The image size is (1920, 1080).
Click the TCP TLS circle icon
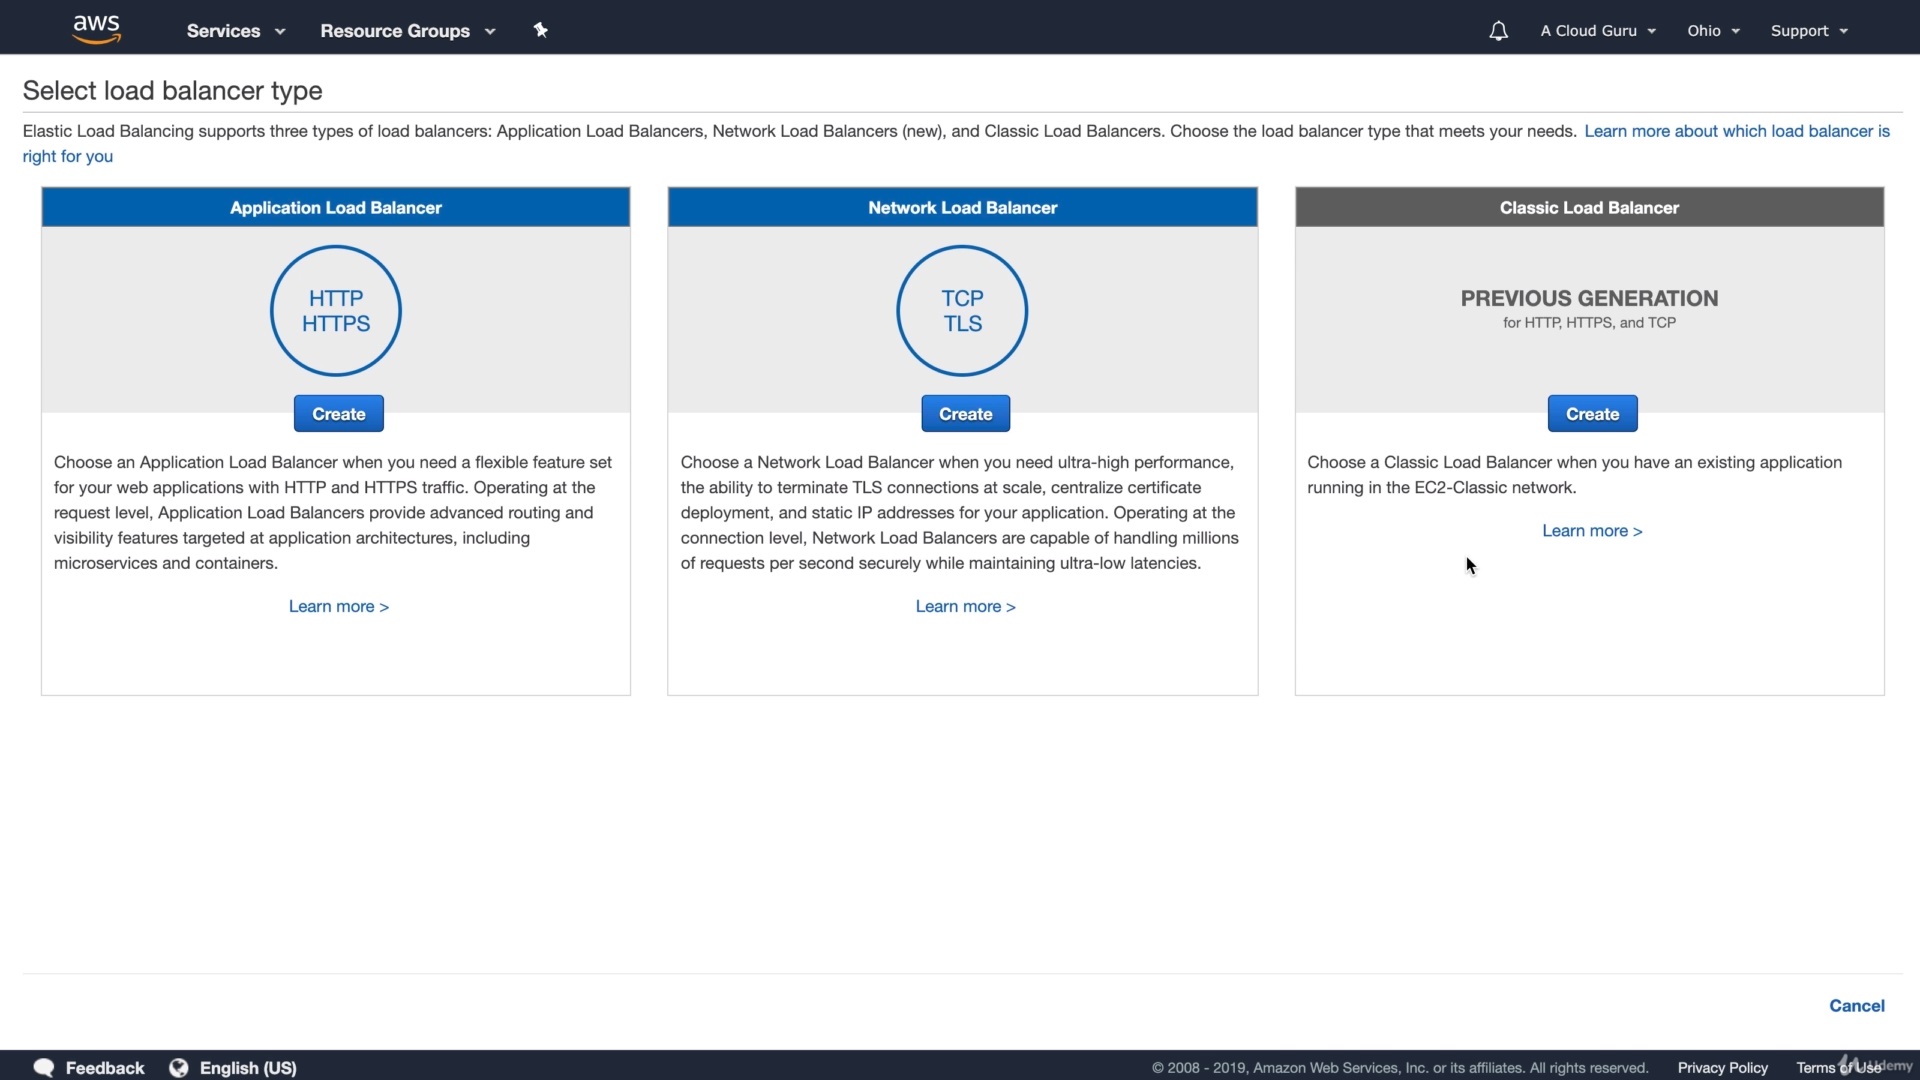point(962,311)
